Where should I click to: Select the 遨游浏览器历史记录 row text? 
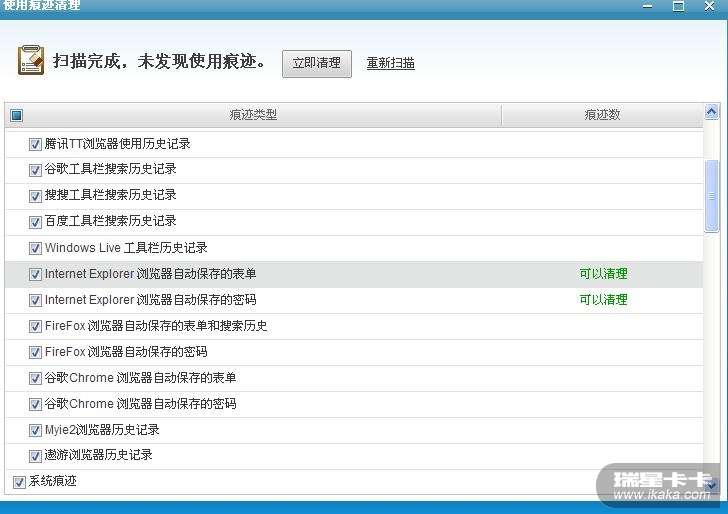tap(98, 455)
